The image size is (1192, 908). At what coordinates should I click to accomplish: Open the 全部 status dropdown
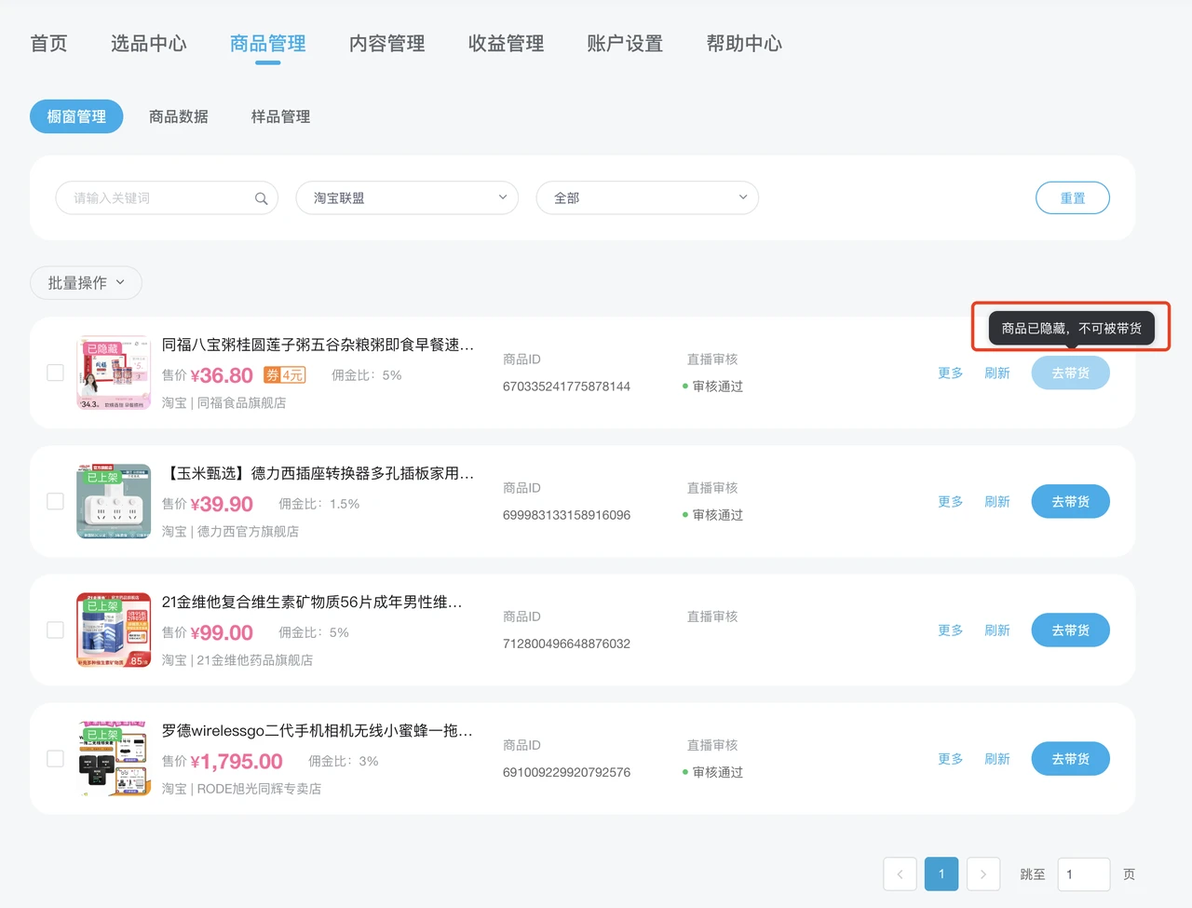[x=647, y=198]
